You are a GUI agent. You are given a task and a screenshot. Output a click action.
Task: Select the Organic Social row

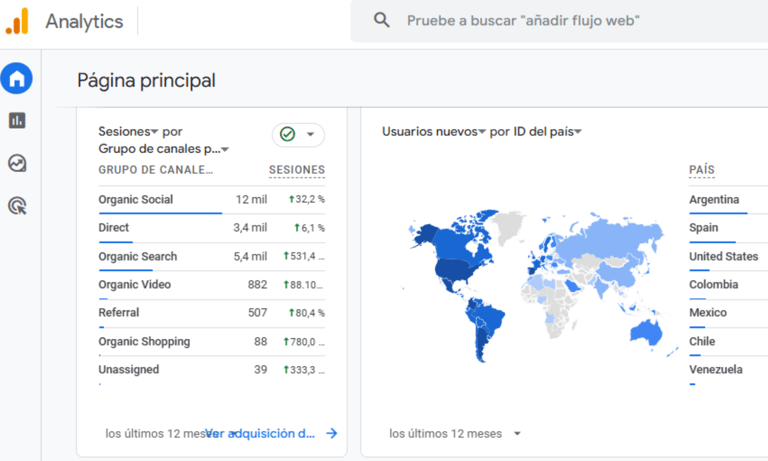(212, 200)
